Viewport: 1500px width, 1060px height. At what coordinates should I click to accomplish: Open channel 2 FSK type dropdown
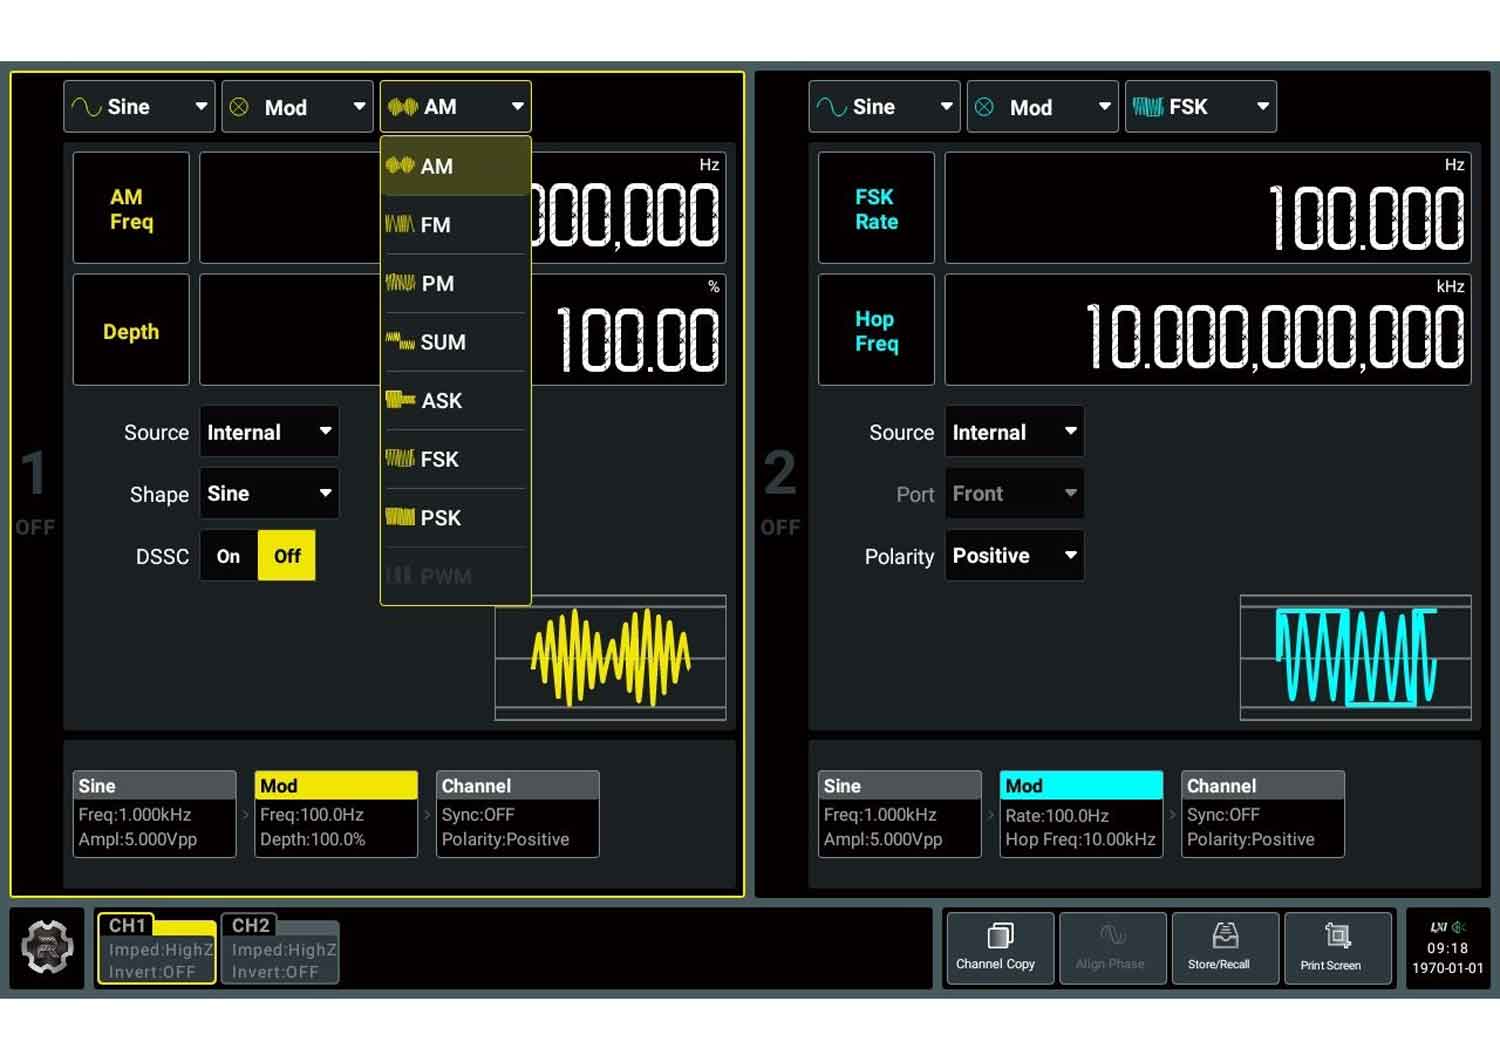(1200, 107)
